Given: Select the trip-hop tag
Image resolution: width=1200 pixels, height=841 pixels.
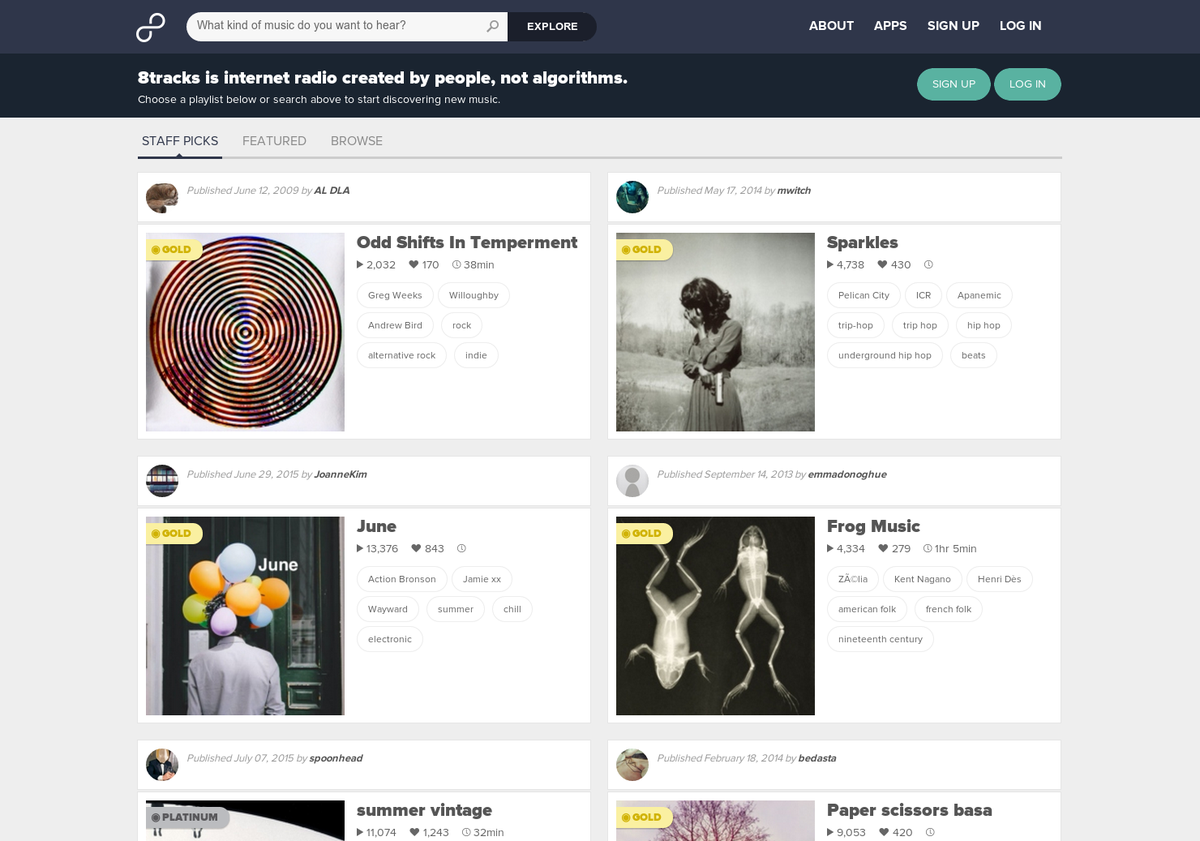Looking at the screenshot, I should [x=856, y=326].
